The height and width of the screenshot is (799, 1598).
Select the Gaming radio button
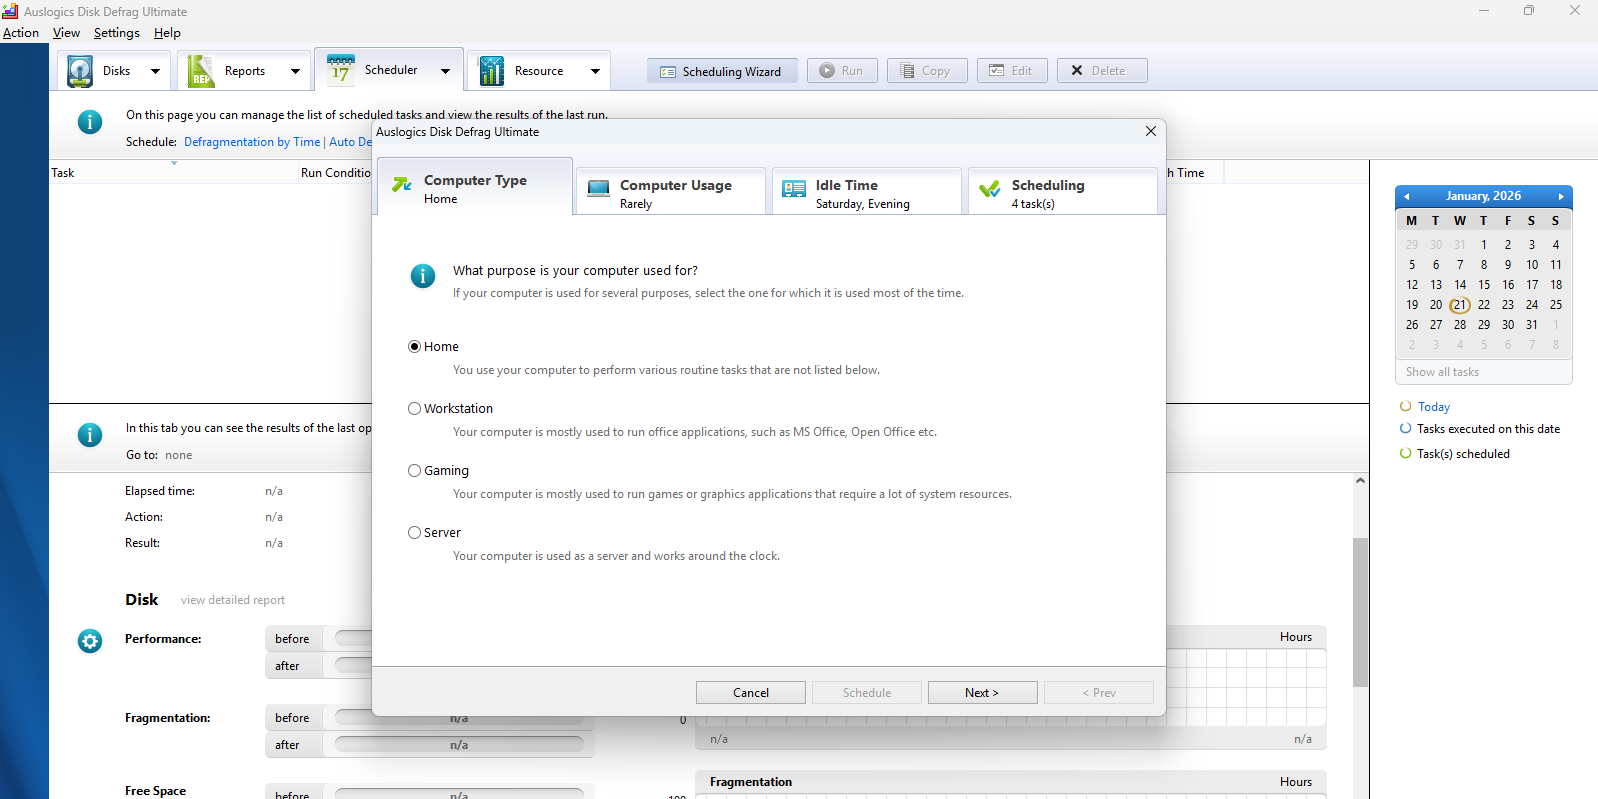pos(414,471)
